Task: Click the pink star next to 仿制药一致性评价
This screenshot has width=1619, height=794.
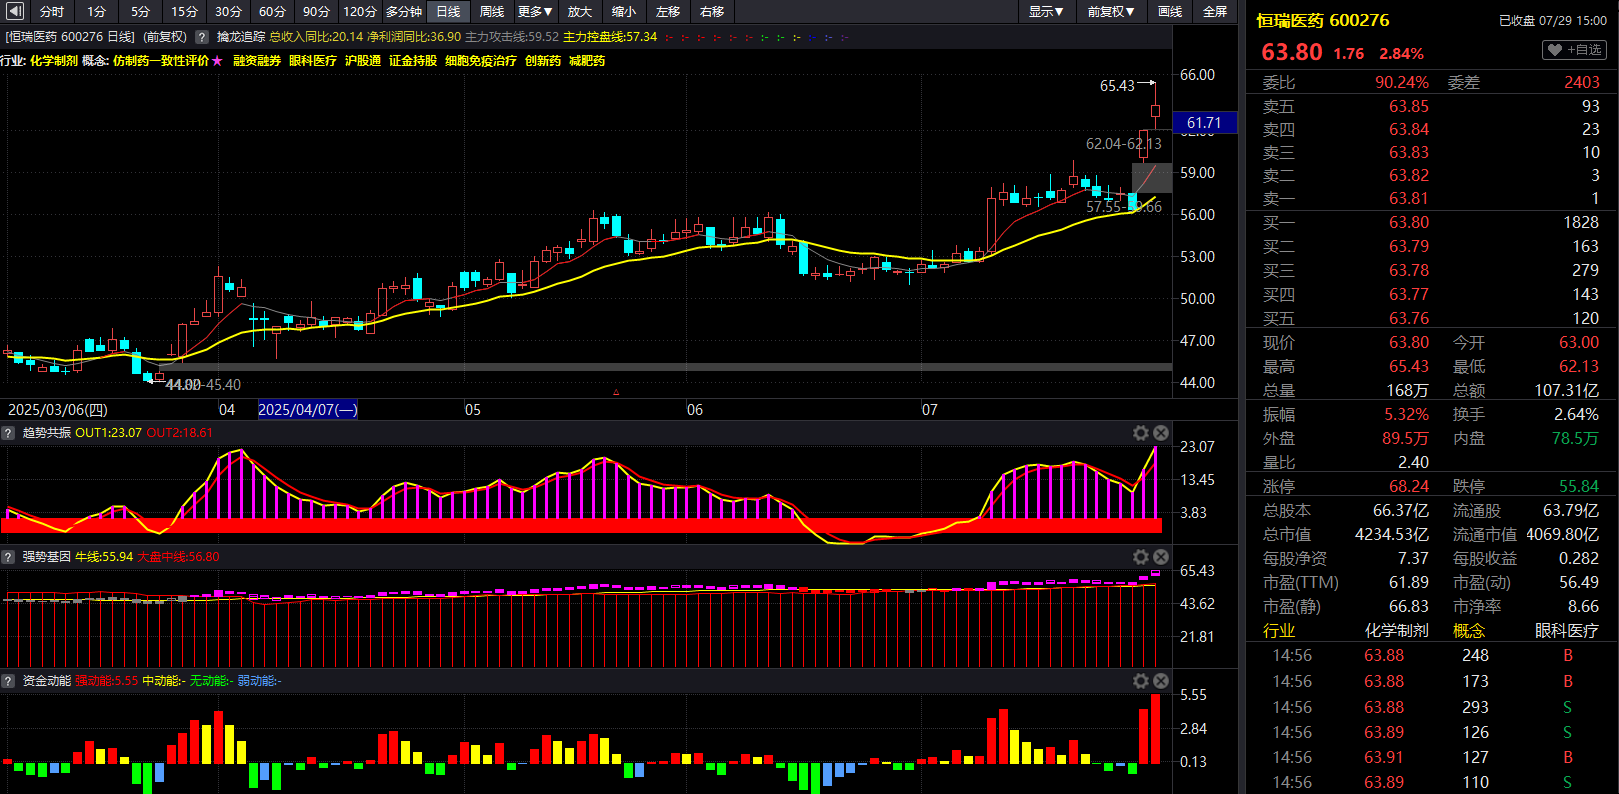Action: pos(218,61)
